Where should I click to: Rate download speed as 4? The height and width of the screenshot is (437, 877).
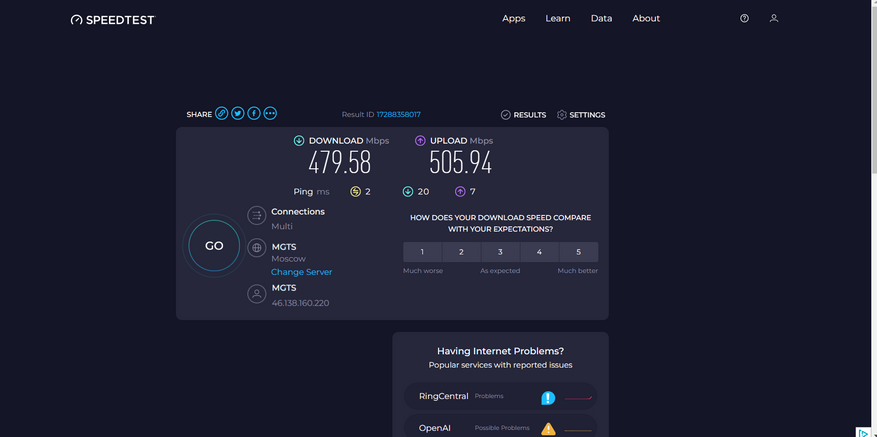click(x=539, y=252)
